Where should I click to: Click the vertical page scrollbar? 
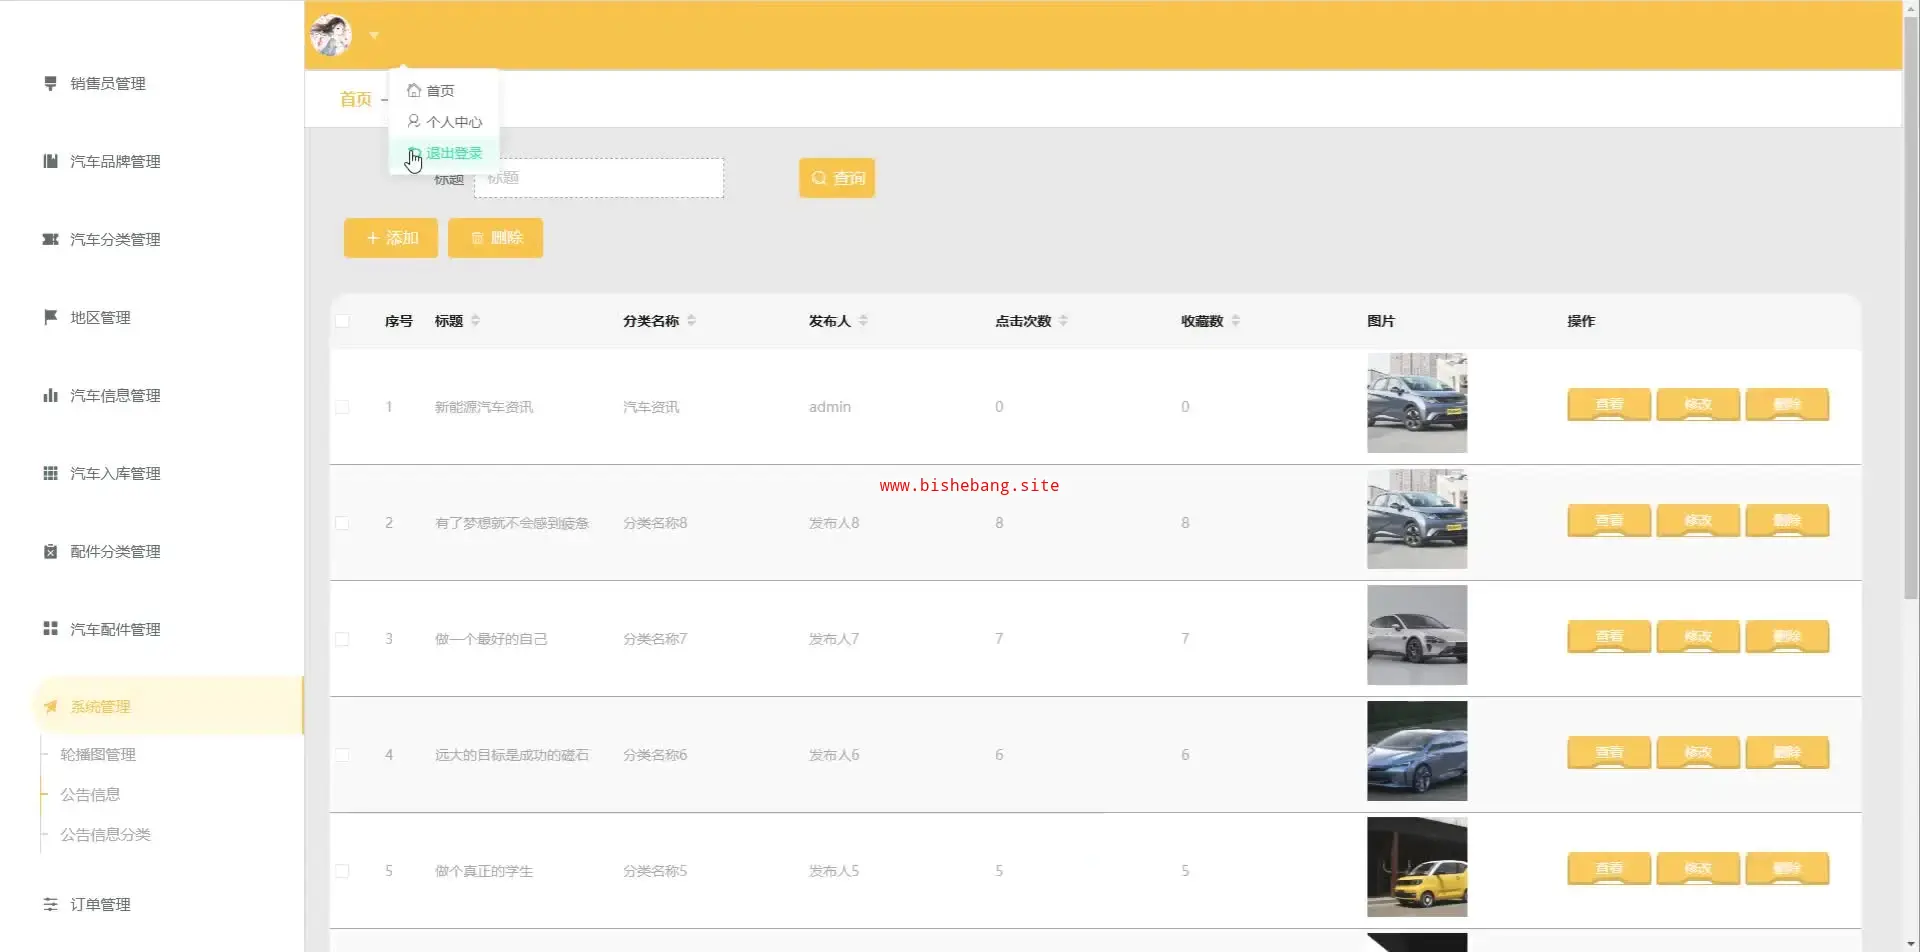pyautogui.click(x=1910, y=300)
